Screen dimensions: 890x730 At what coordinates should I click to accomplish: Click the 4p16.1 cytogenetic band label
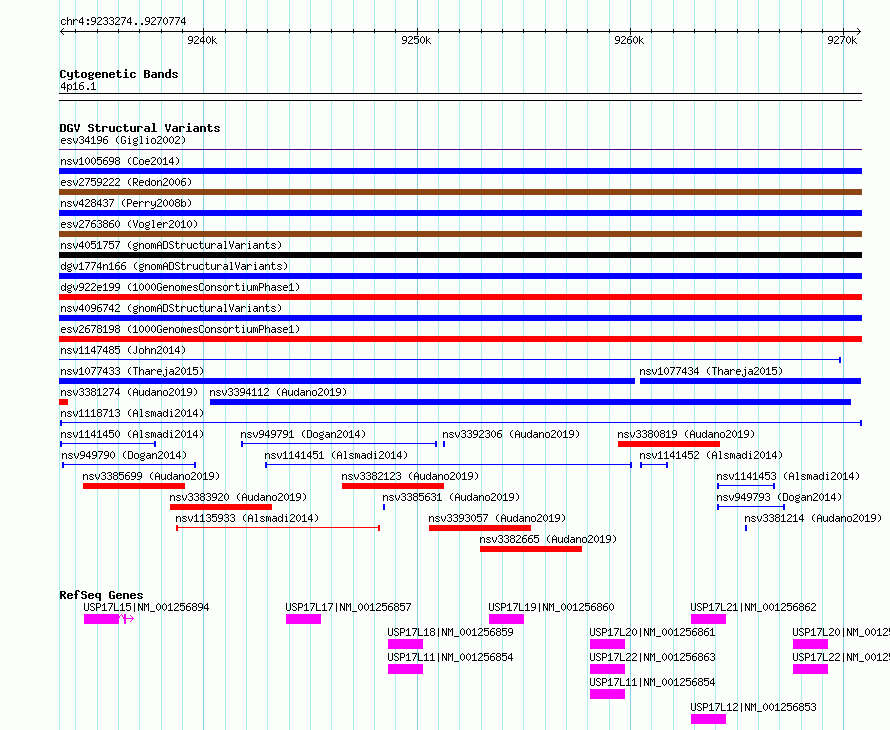[x=78, y=86]
